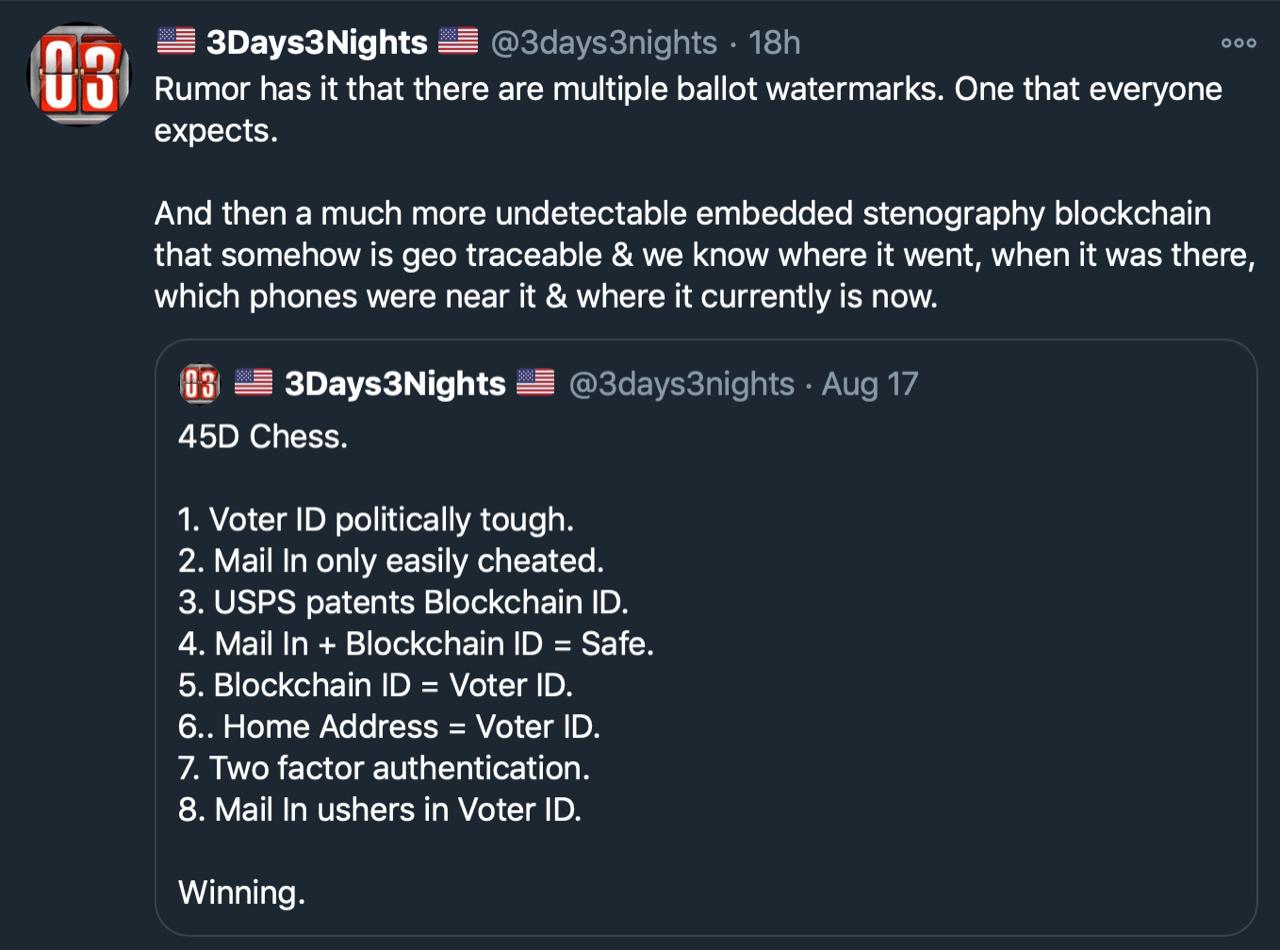Click the 'Rumor has it' tweet text
The width and height of the screenshot is (1280, 950).
(688, 110)
